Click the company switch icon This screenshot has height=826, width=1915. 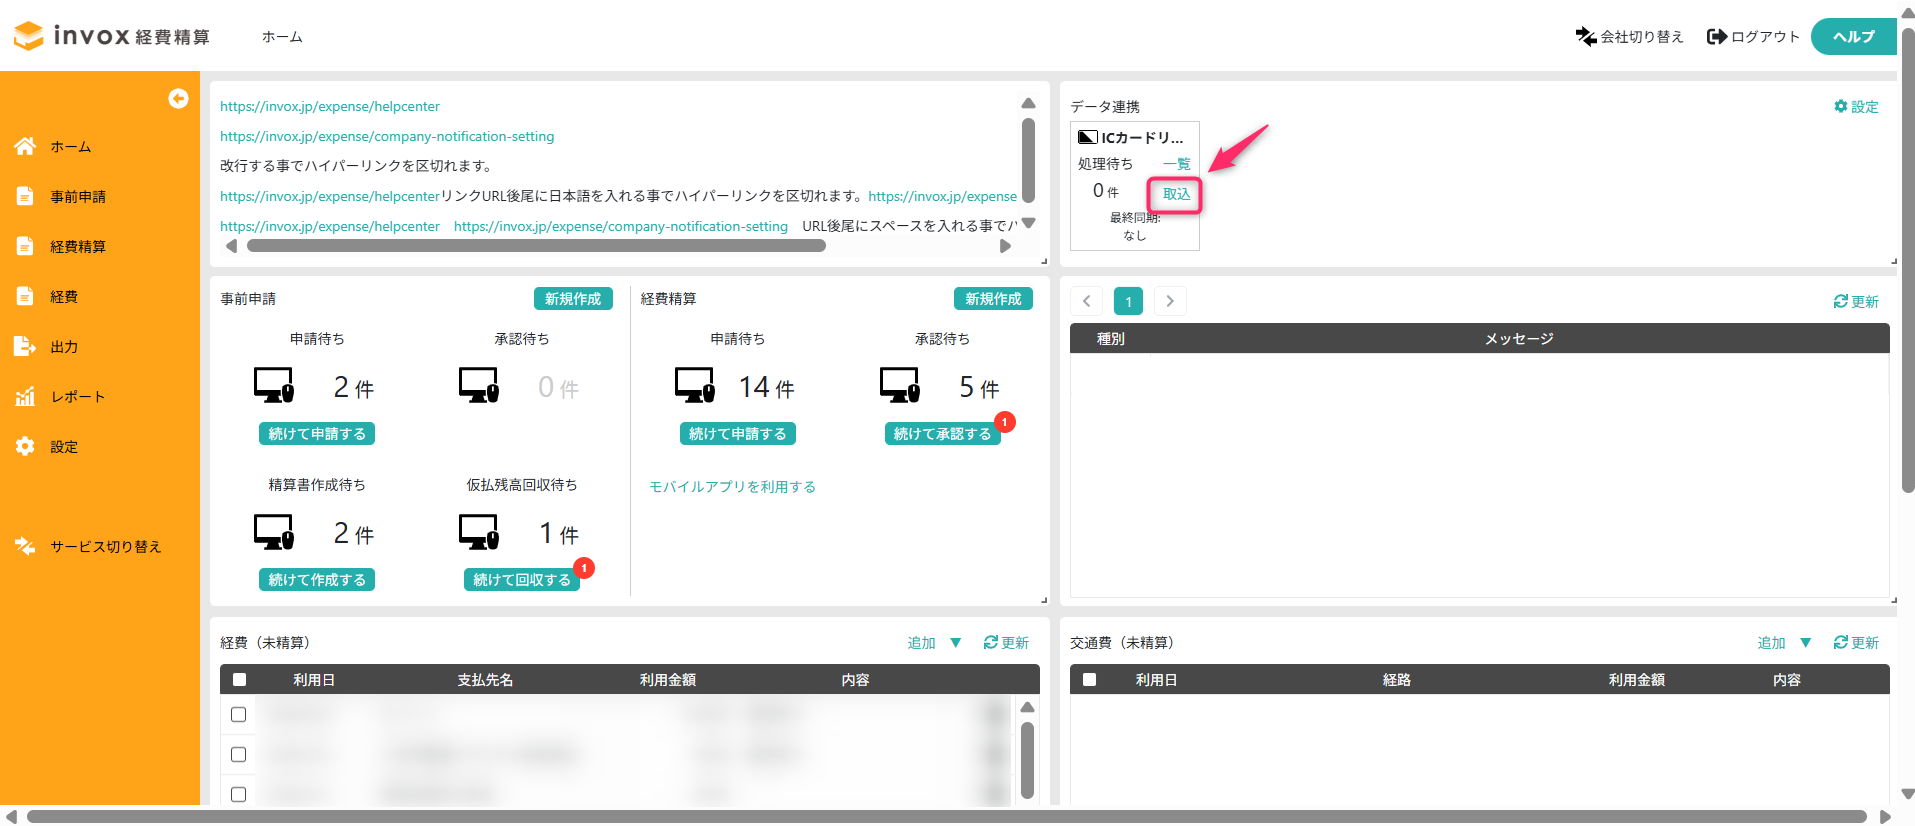tap(1585, 37)
